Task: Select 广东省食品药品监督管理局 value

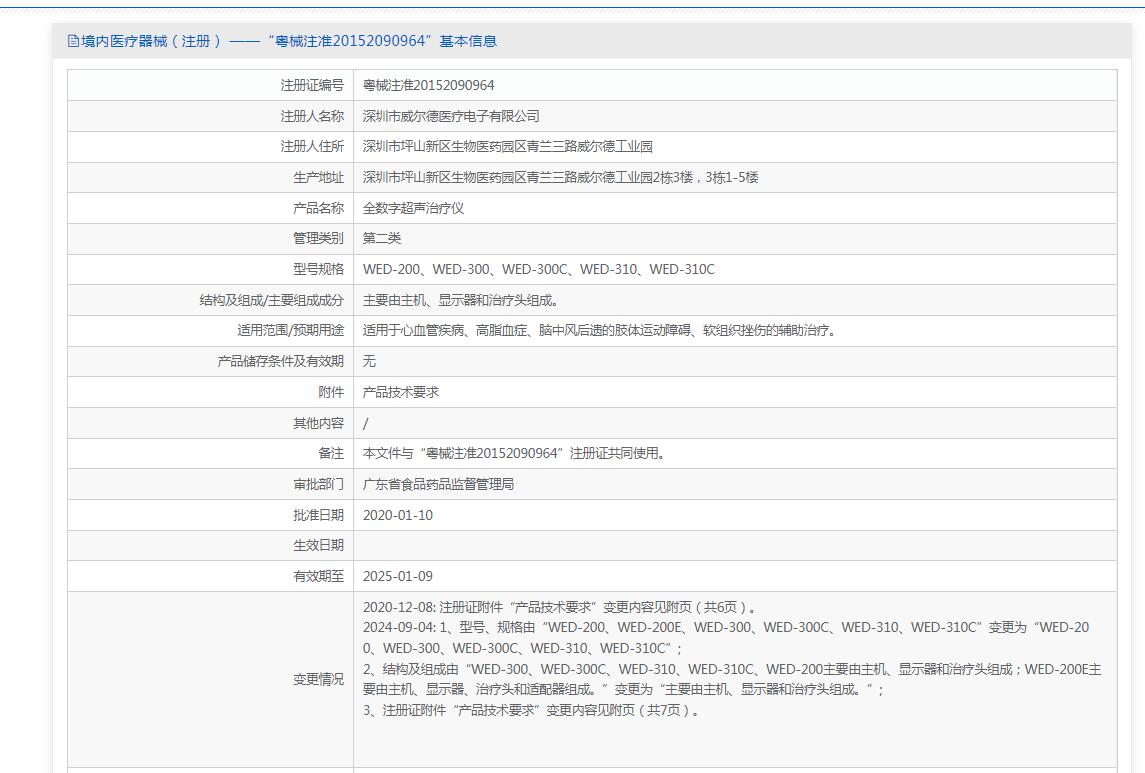Action: pyautogui.click(x=438, y=484)
